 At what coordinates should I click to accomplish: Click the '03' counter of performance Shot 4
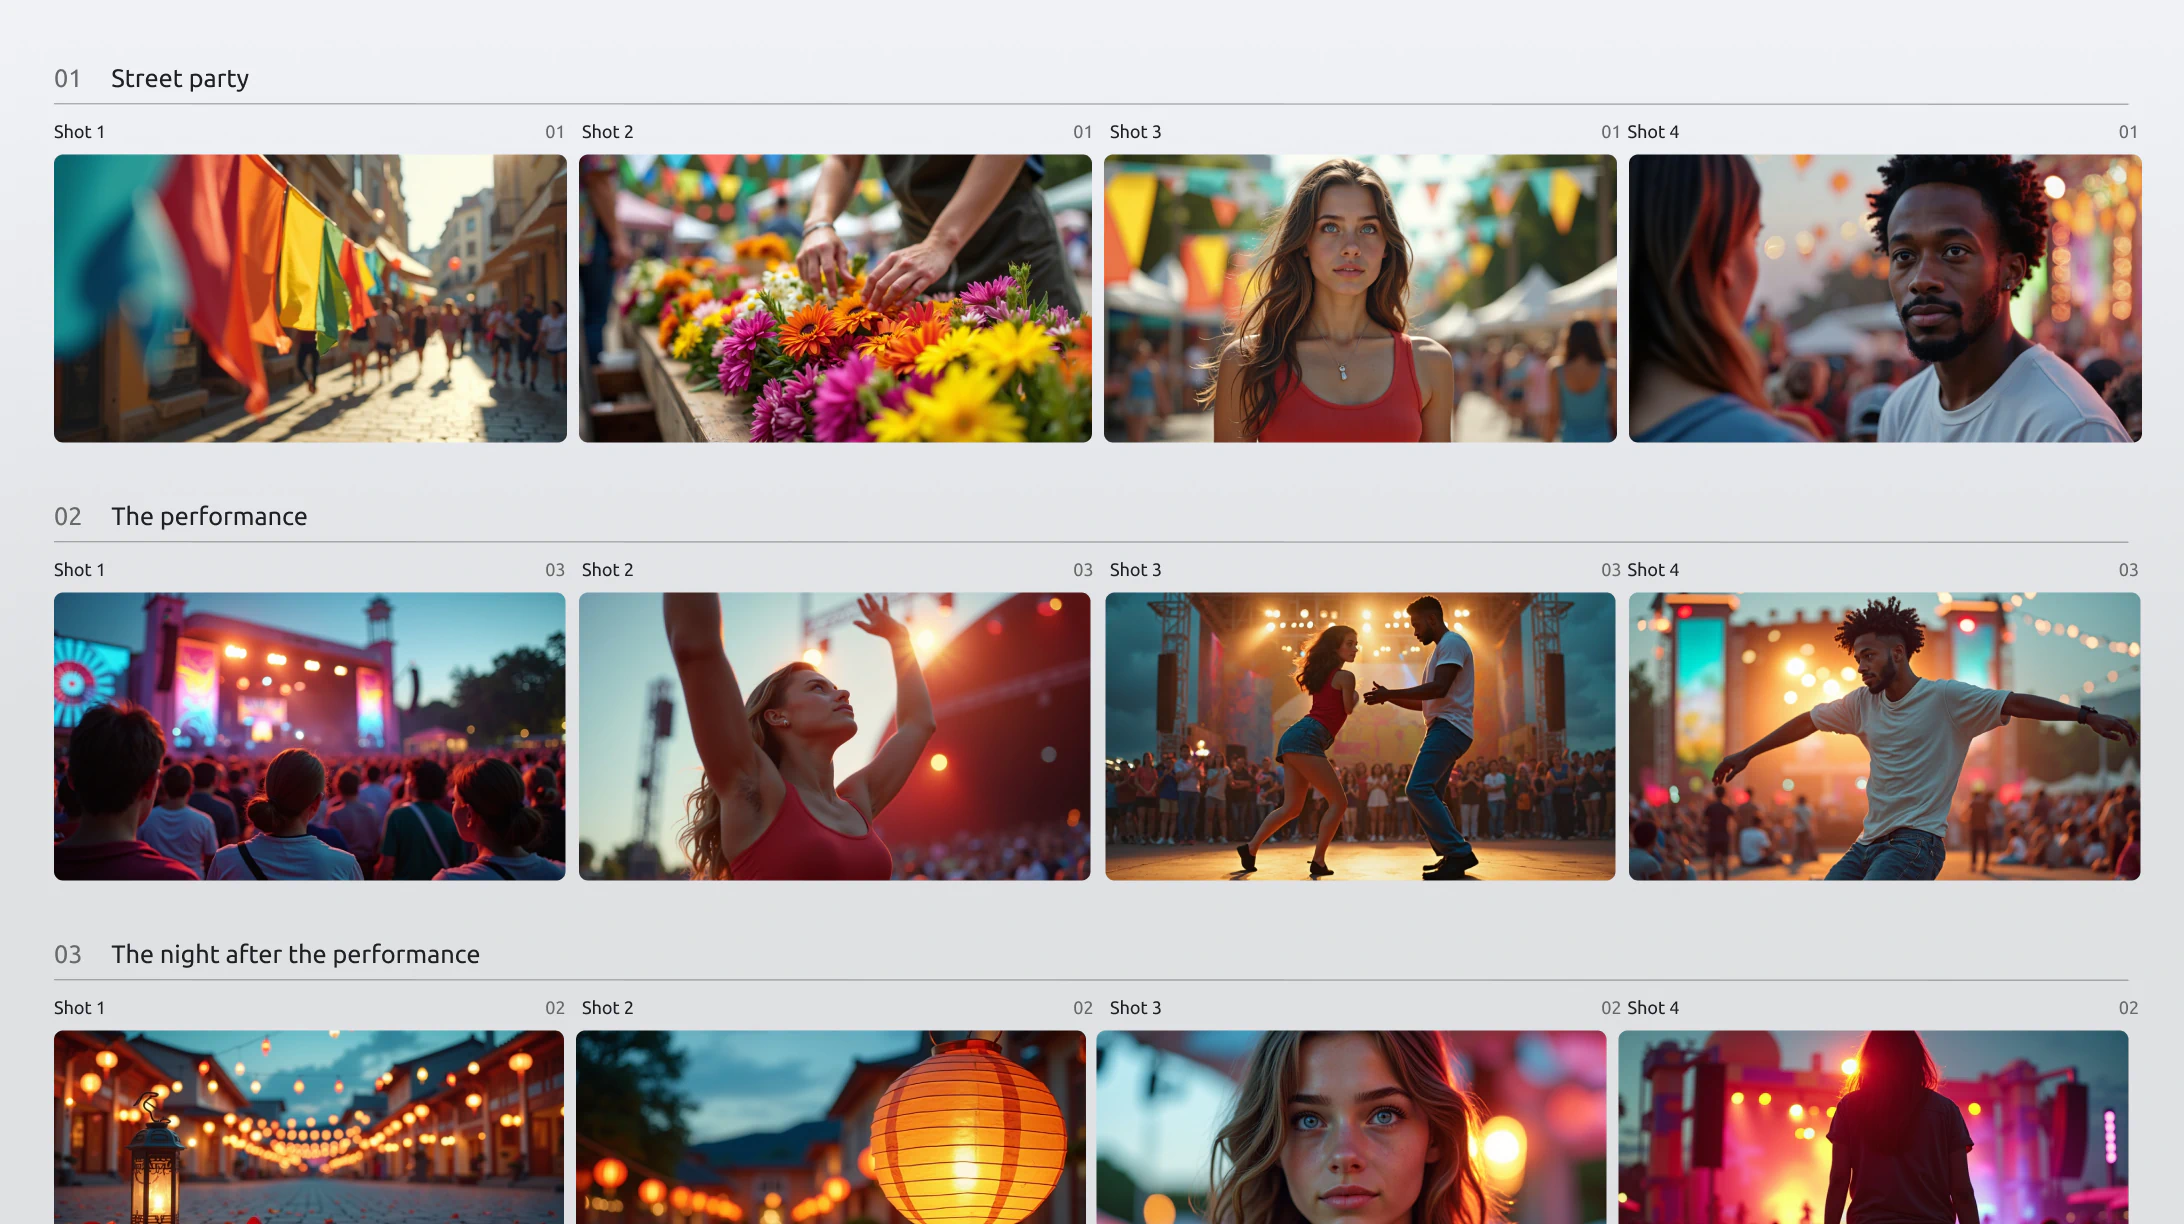[x=2128, y=570]
